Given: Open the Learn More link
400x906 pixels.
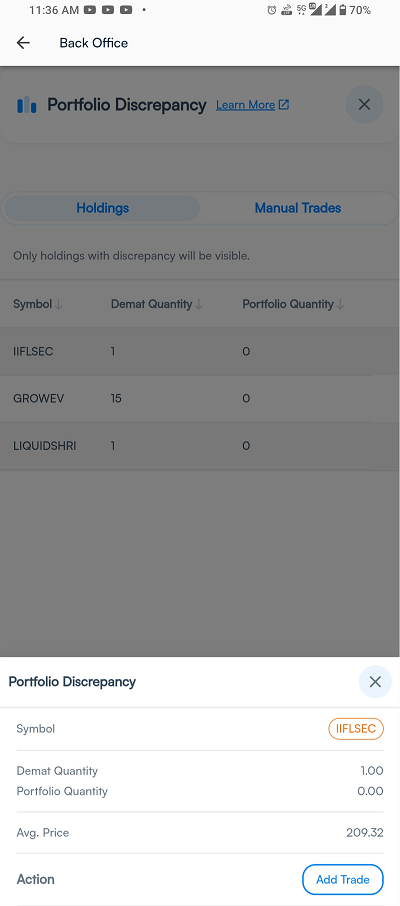Looking at the screenshot, I should pyautogui.click(x=245, y=105).
